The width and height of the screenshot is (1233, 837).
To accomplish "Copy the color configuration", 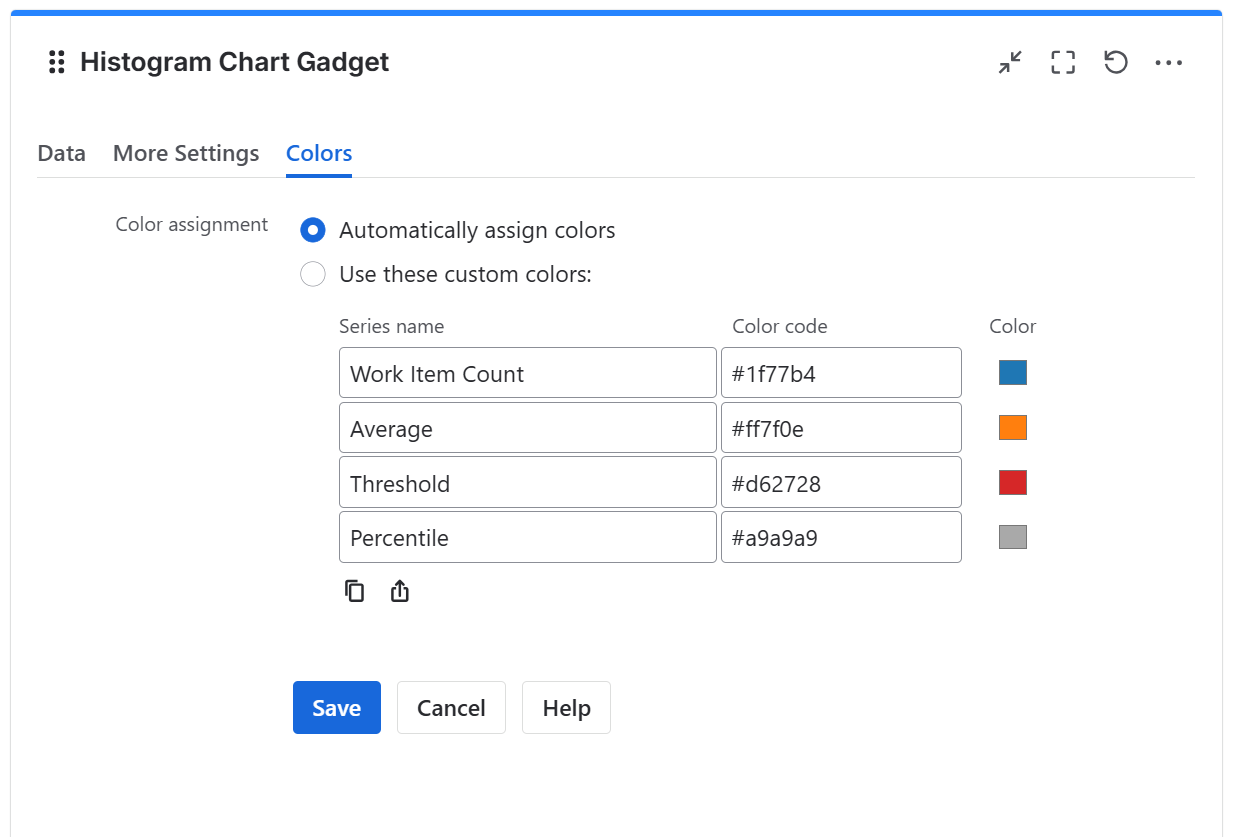I will [x=354, y=590].
